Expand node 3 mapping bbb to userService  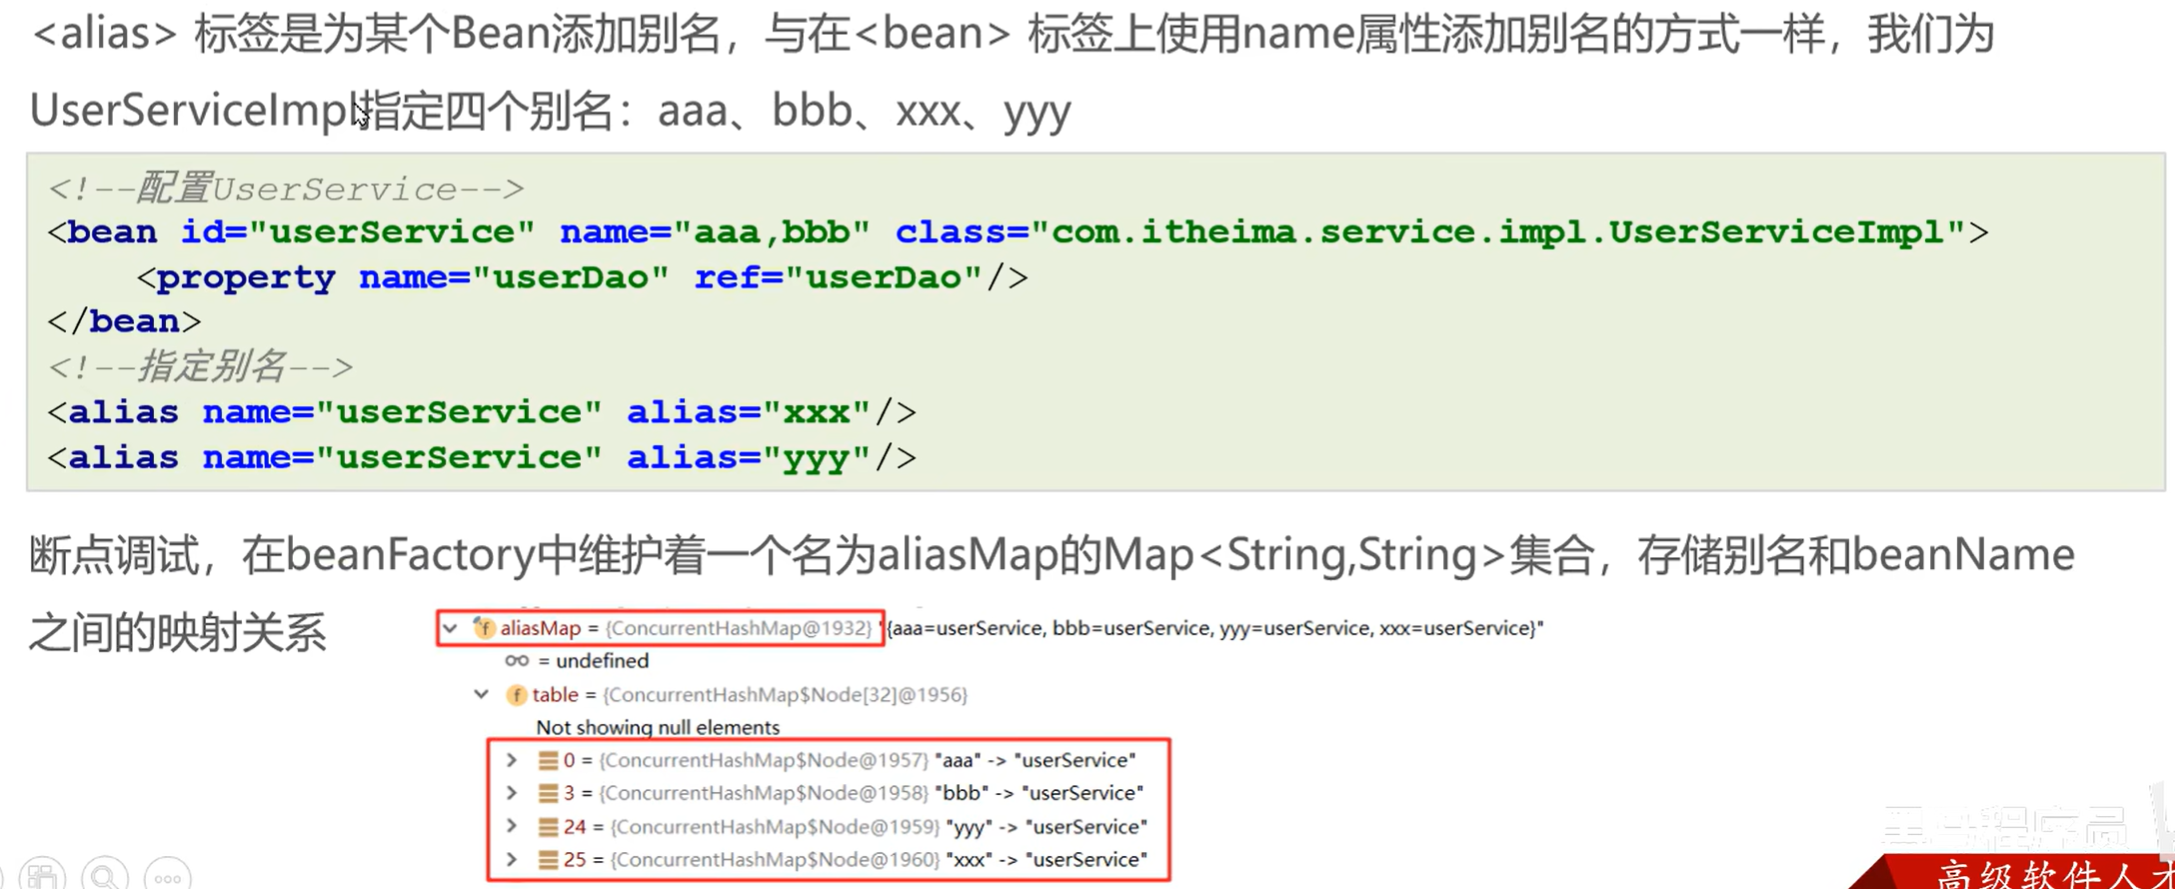point(512,794)
